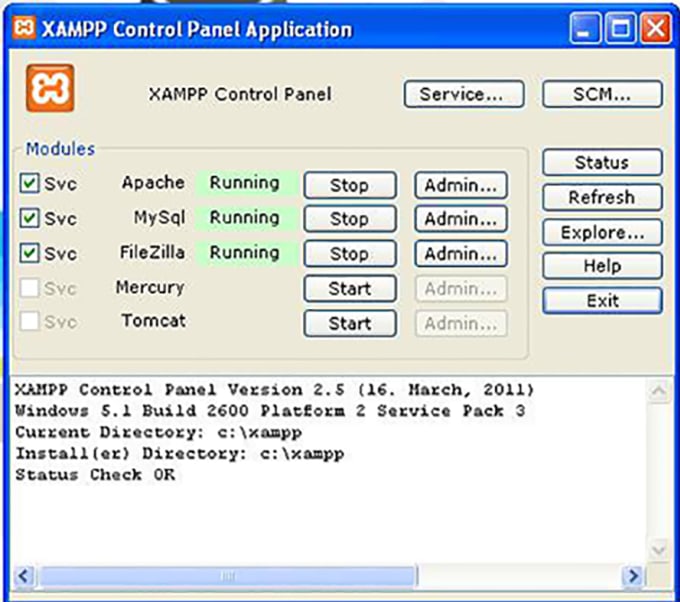This screenshot has width=680, height=602.
Task: Click the Apache module name
Action: pos(153,183)
